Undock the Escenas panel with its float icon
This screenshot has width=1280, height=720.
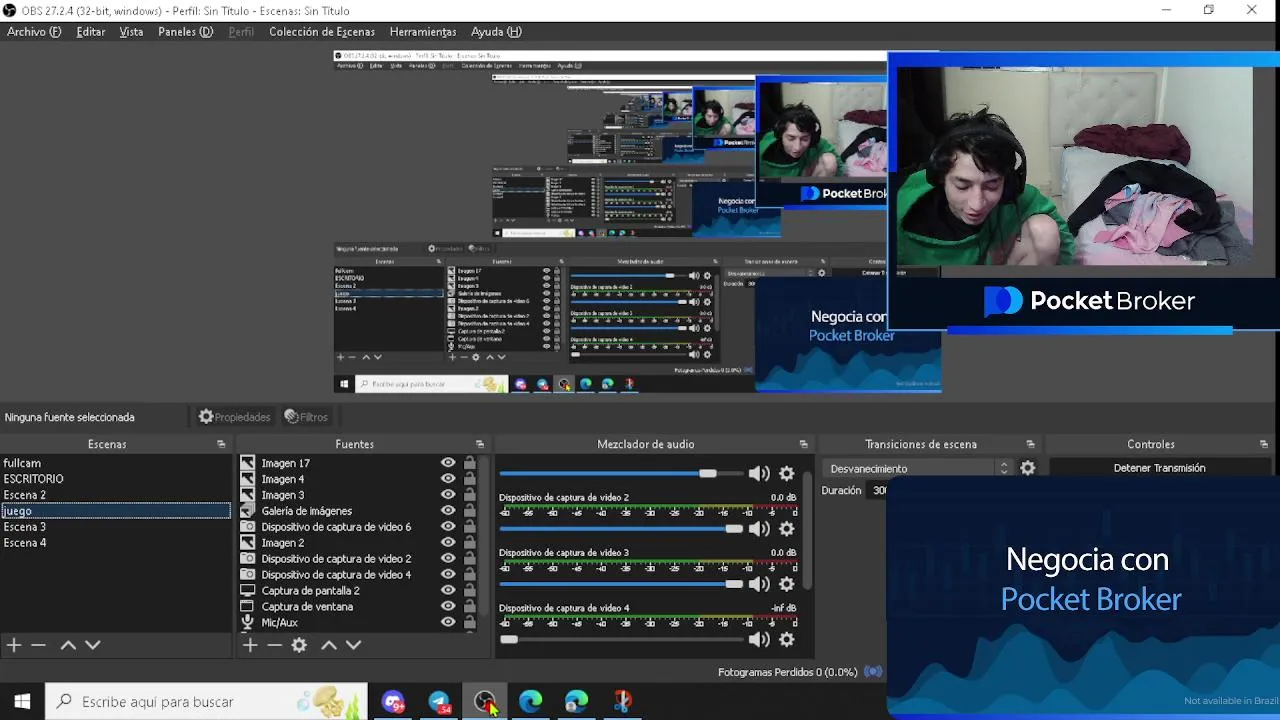pos(221,444)
